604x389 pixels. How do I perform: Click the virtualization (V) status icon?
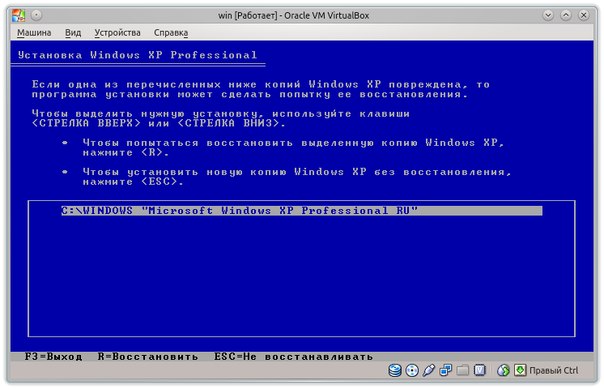480,371
